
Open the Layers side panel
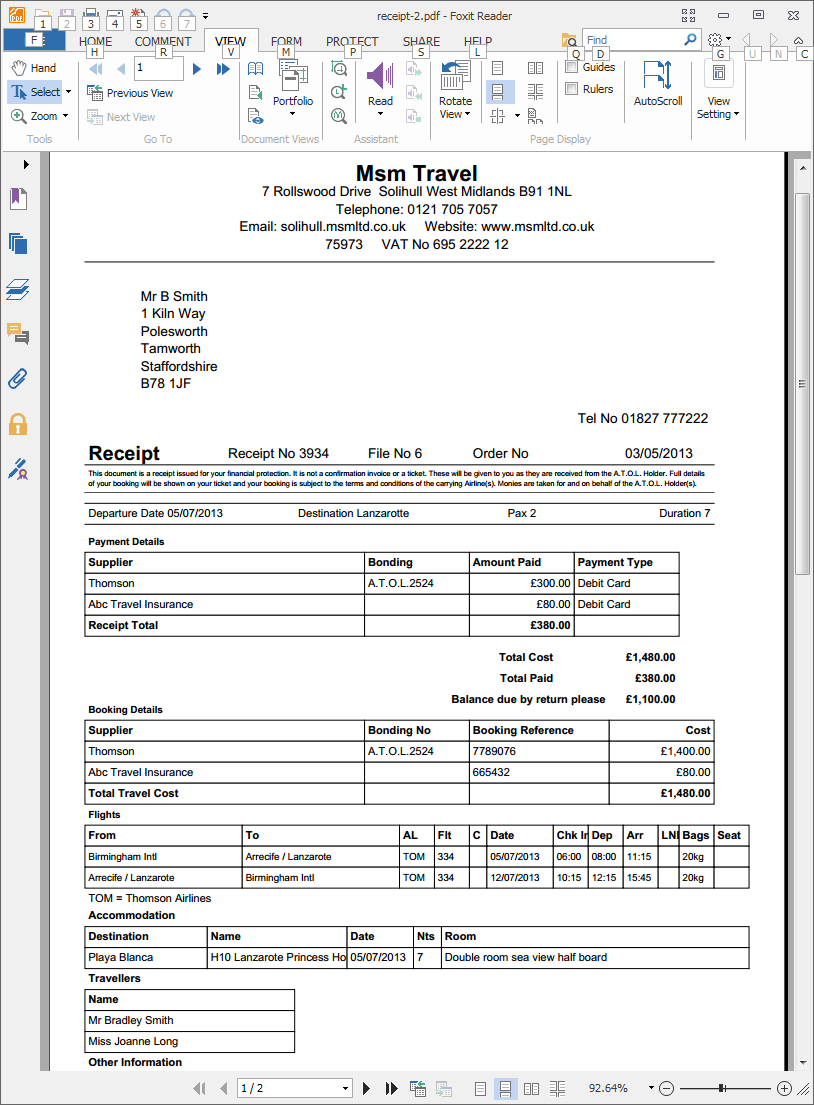[x=18, y=289]
